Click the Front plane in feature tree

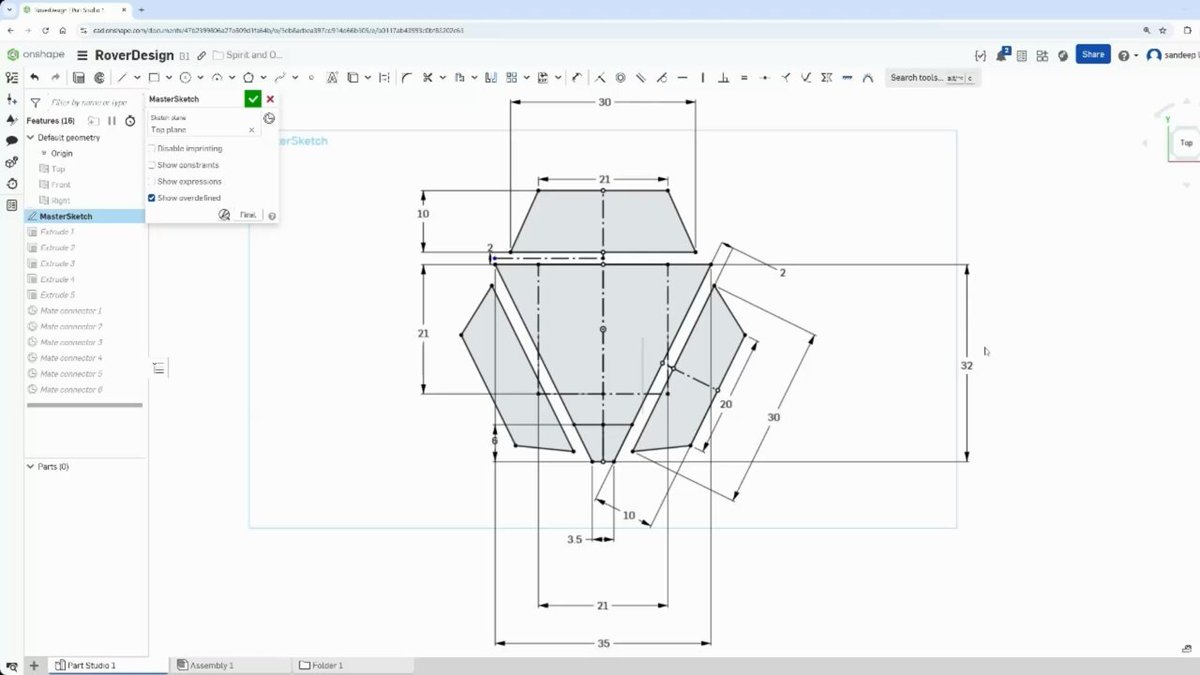click(61, 185)
